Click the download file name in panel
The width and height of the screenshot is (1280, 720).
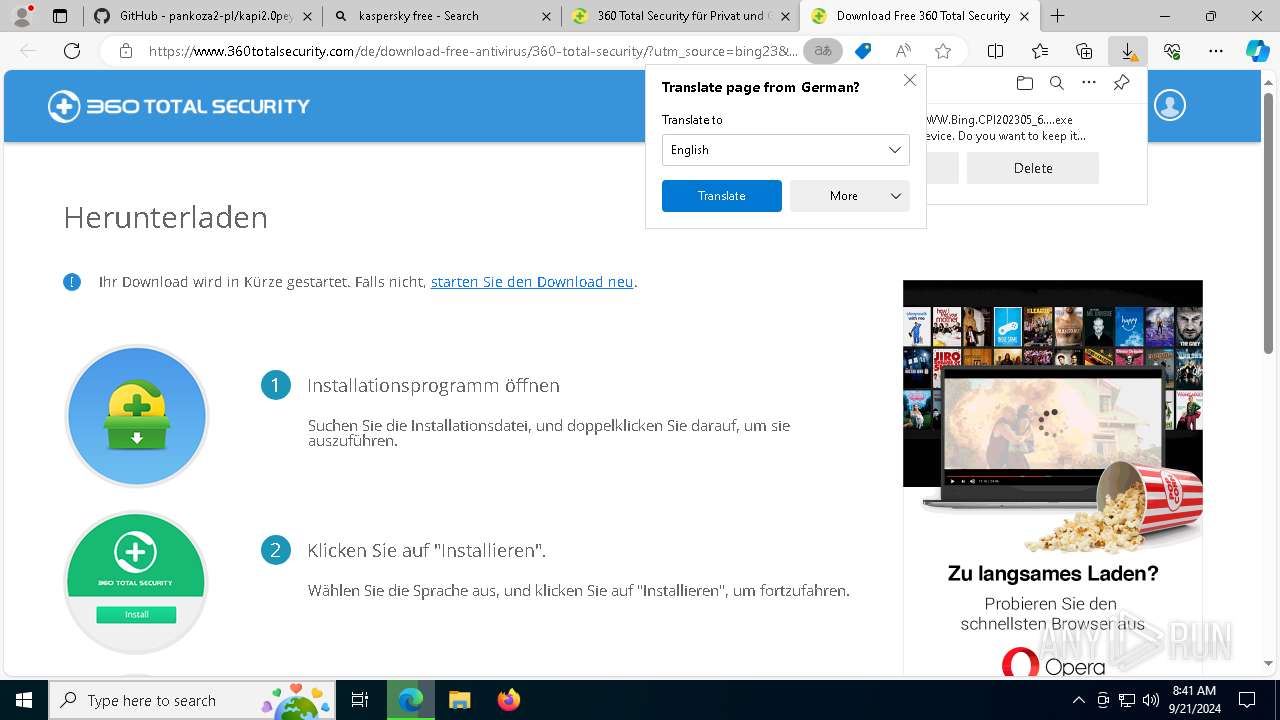coord(1001,119)
